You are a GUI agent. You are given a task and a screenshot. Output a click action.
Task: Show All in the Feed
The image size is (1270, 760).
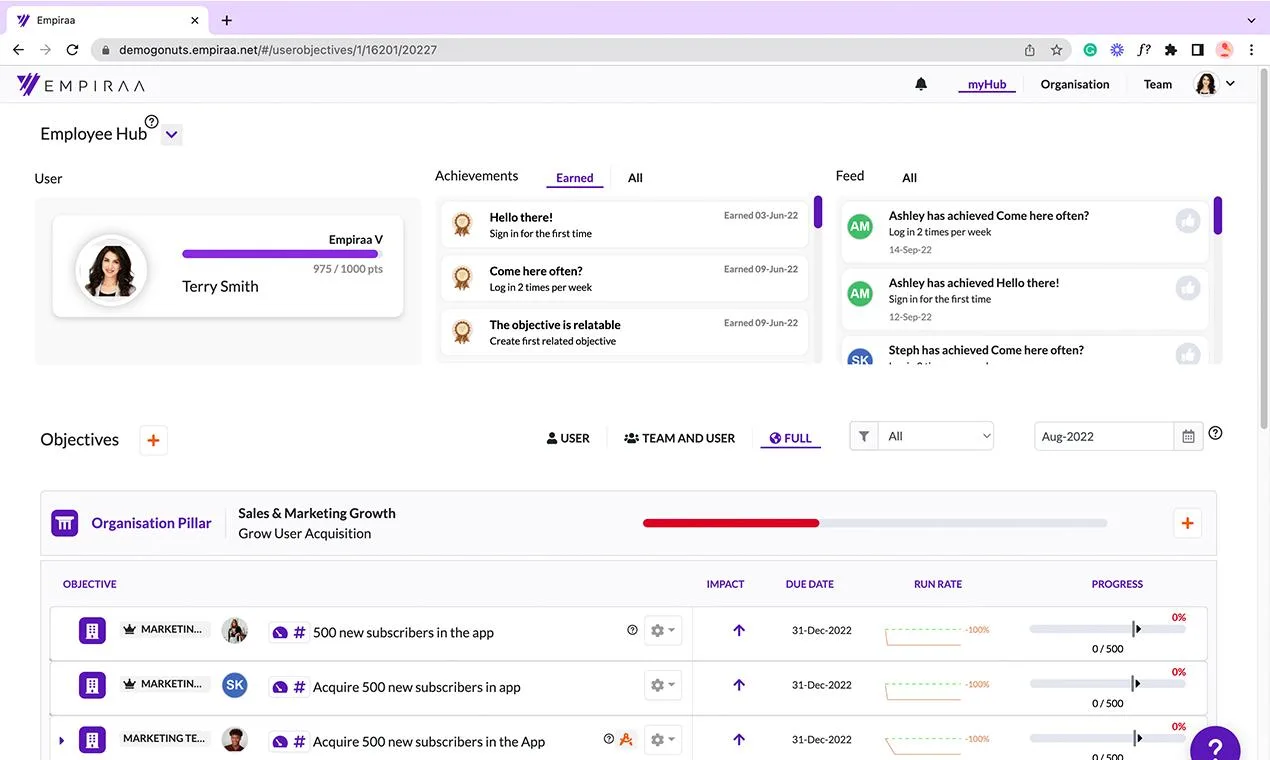(909, 178)
